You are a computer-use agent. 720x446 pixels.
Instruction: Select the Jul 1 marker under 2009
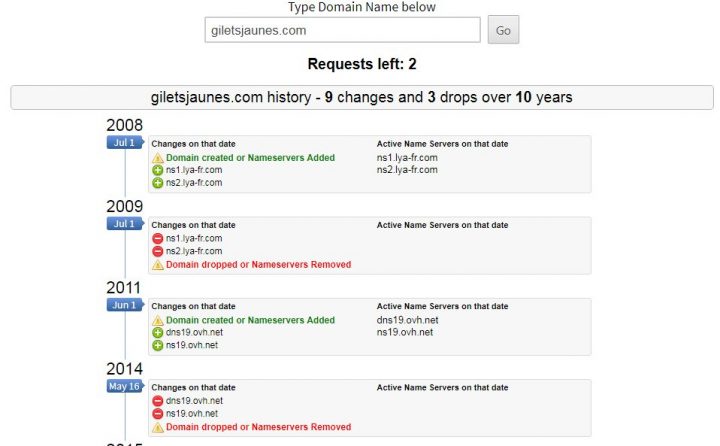point(125,223)
